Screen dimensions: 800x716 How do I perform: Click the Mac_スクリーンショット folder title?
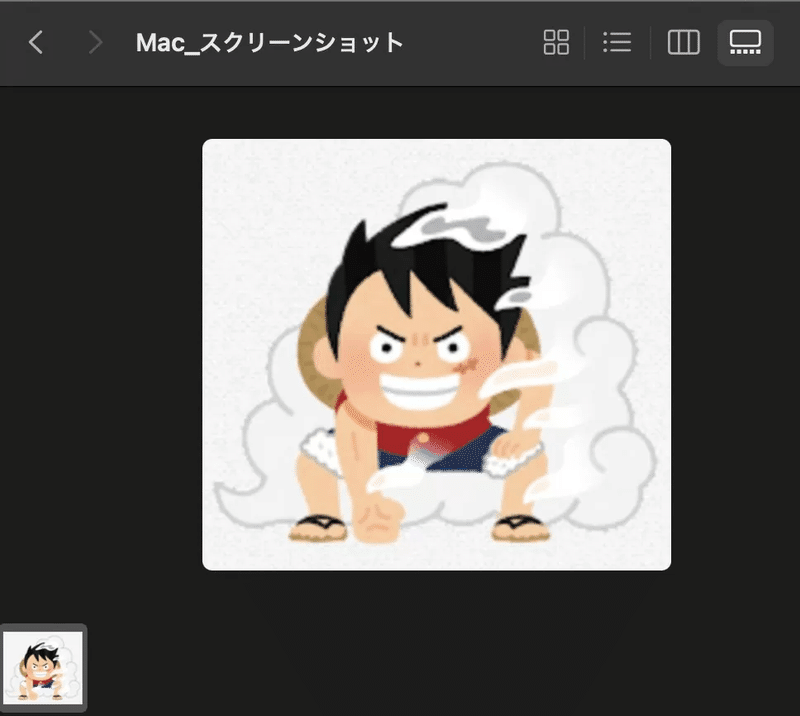[270, 43]
